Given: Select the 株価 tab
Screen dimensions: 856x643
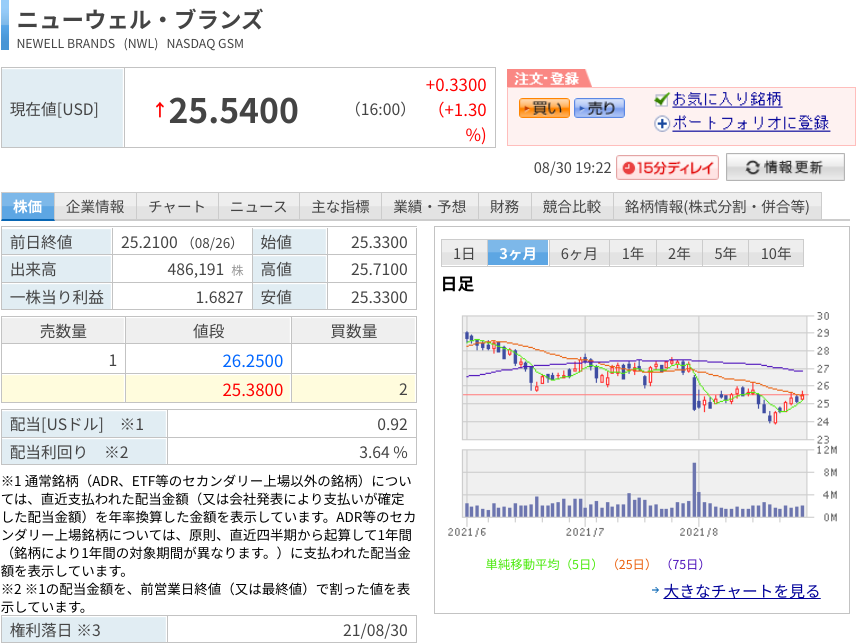Looking at the screenshot, I should click(28, 206).
